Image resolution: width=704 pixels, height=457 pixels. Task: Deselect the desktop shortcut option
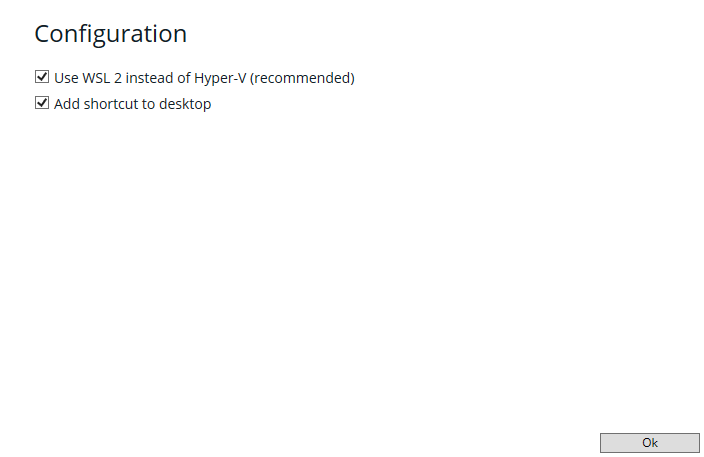click(x=42, y=103)
